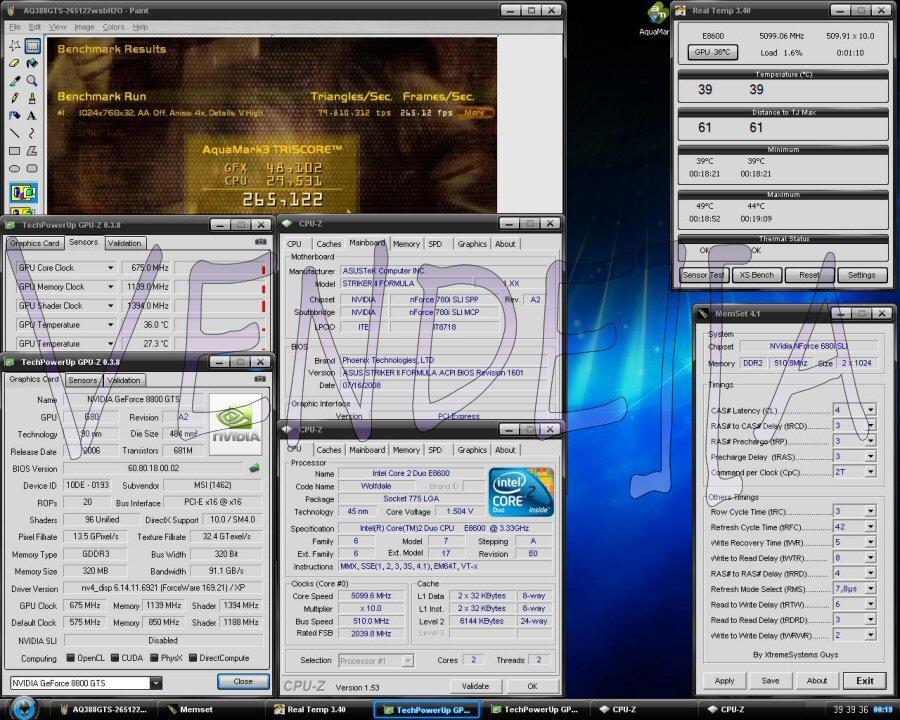The height and width of the screenshot is (720, 900).
Task: Open the Processor #1 selection dropdown in CPU-Z
Action: pos(408,661)
